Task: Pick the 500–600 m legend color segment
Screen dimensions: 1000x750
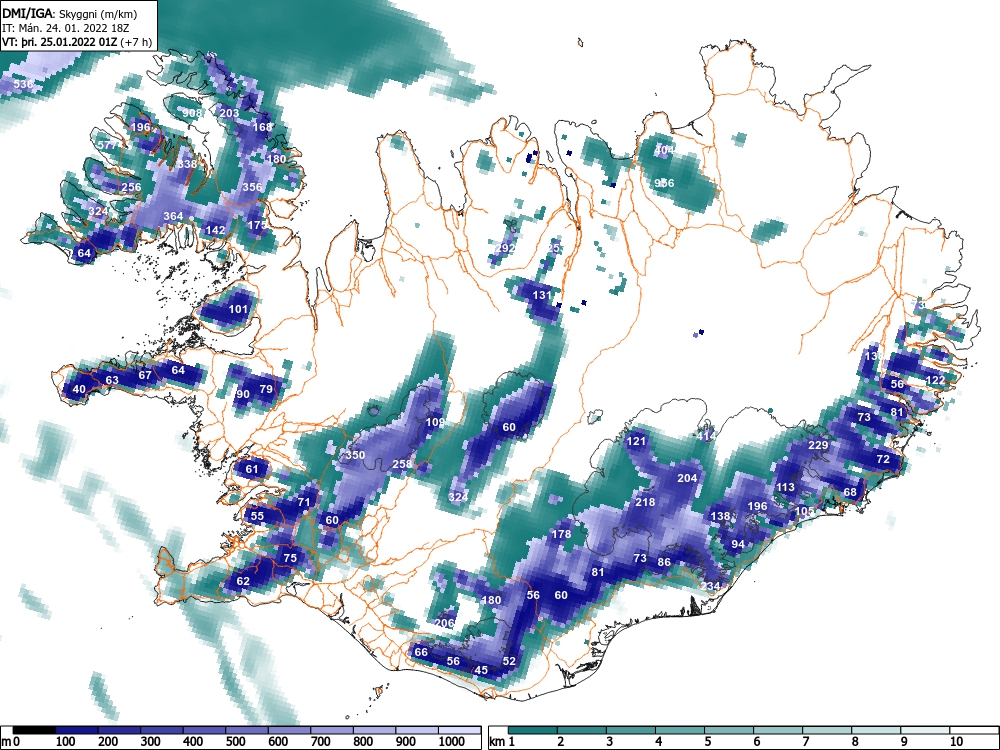Action: click(x=247, y=730)
